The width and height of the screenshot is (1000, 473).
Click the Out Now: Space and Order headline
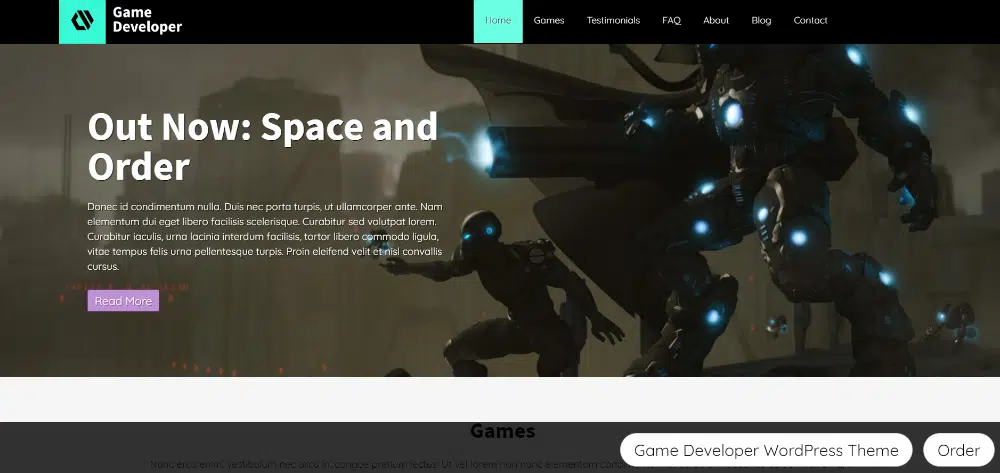[x=263, y=146]
